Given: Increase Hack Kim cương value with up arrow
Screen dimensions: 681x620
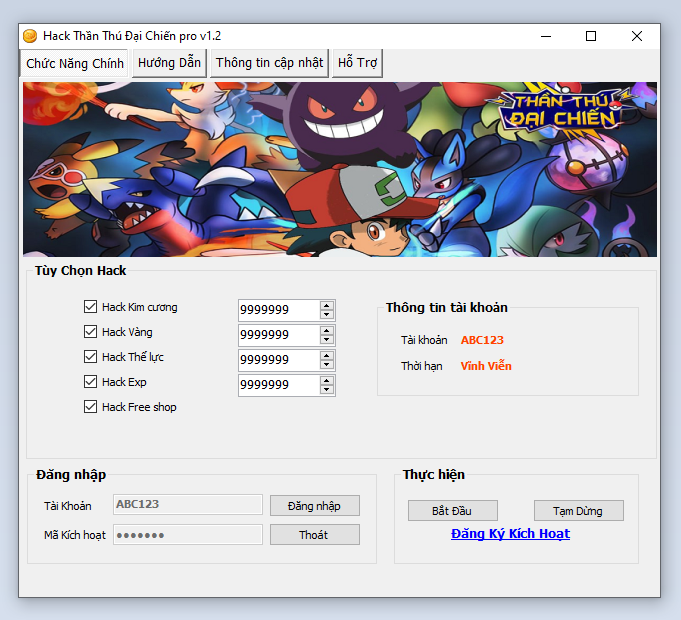Looking at the screenshot, I should pyautogui.click(x=327, y=305).
